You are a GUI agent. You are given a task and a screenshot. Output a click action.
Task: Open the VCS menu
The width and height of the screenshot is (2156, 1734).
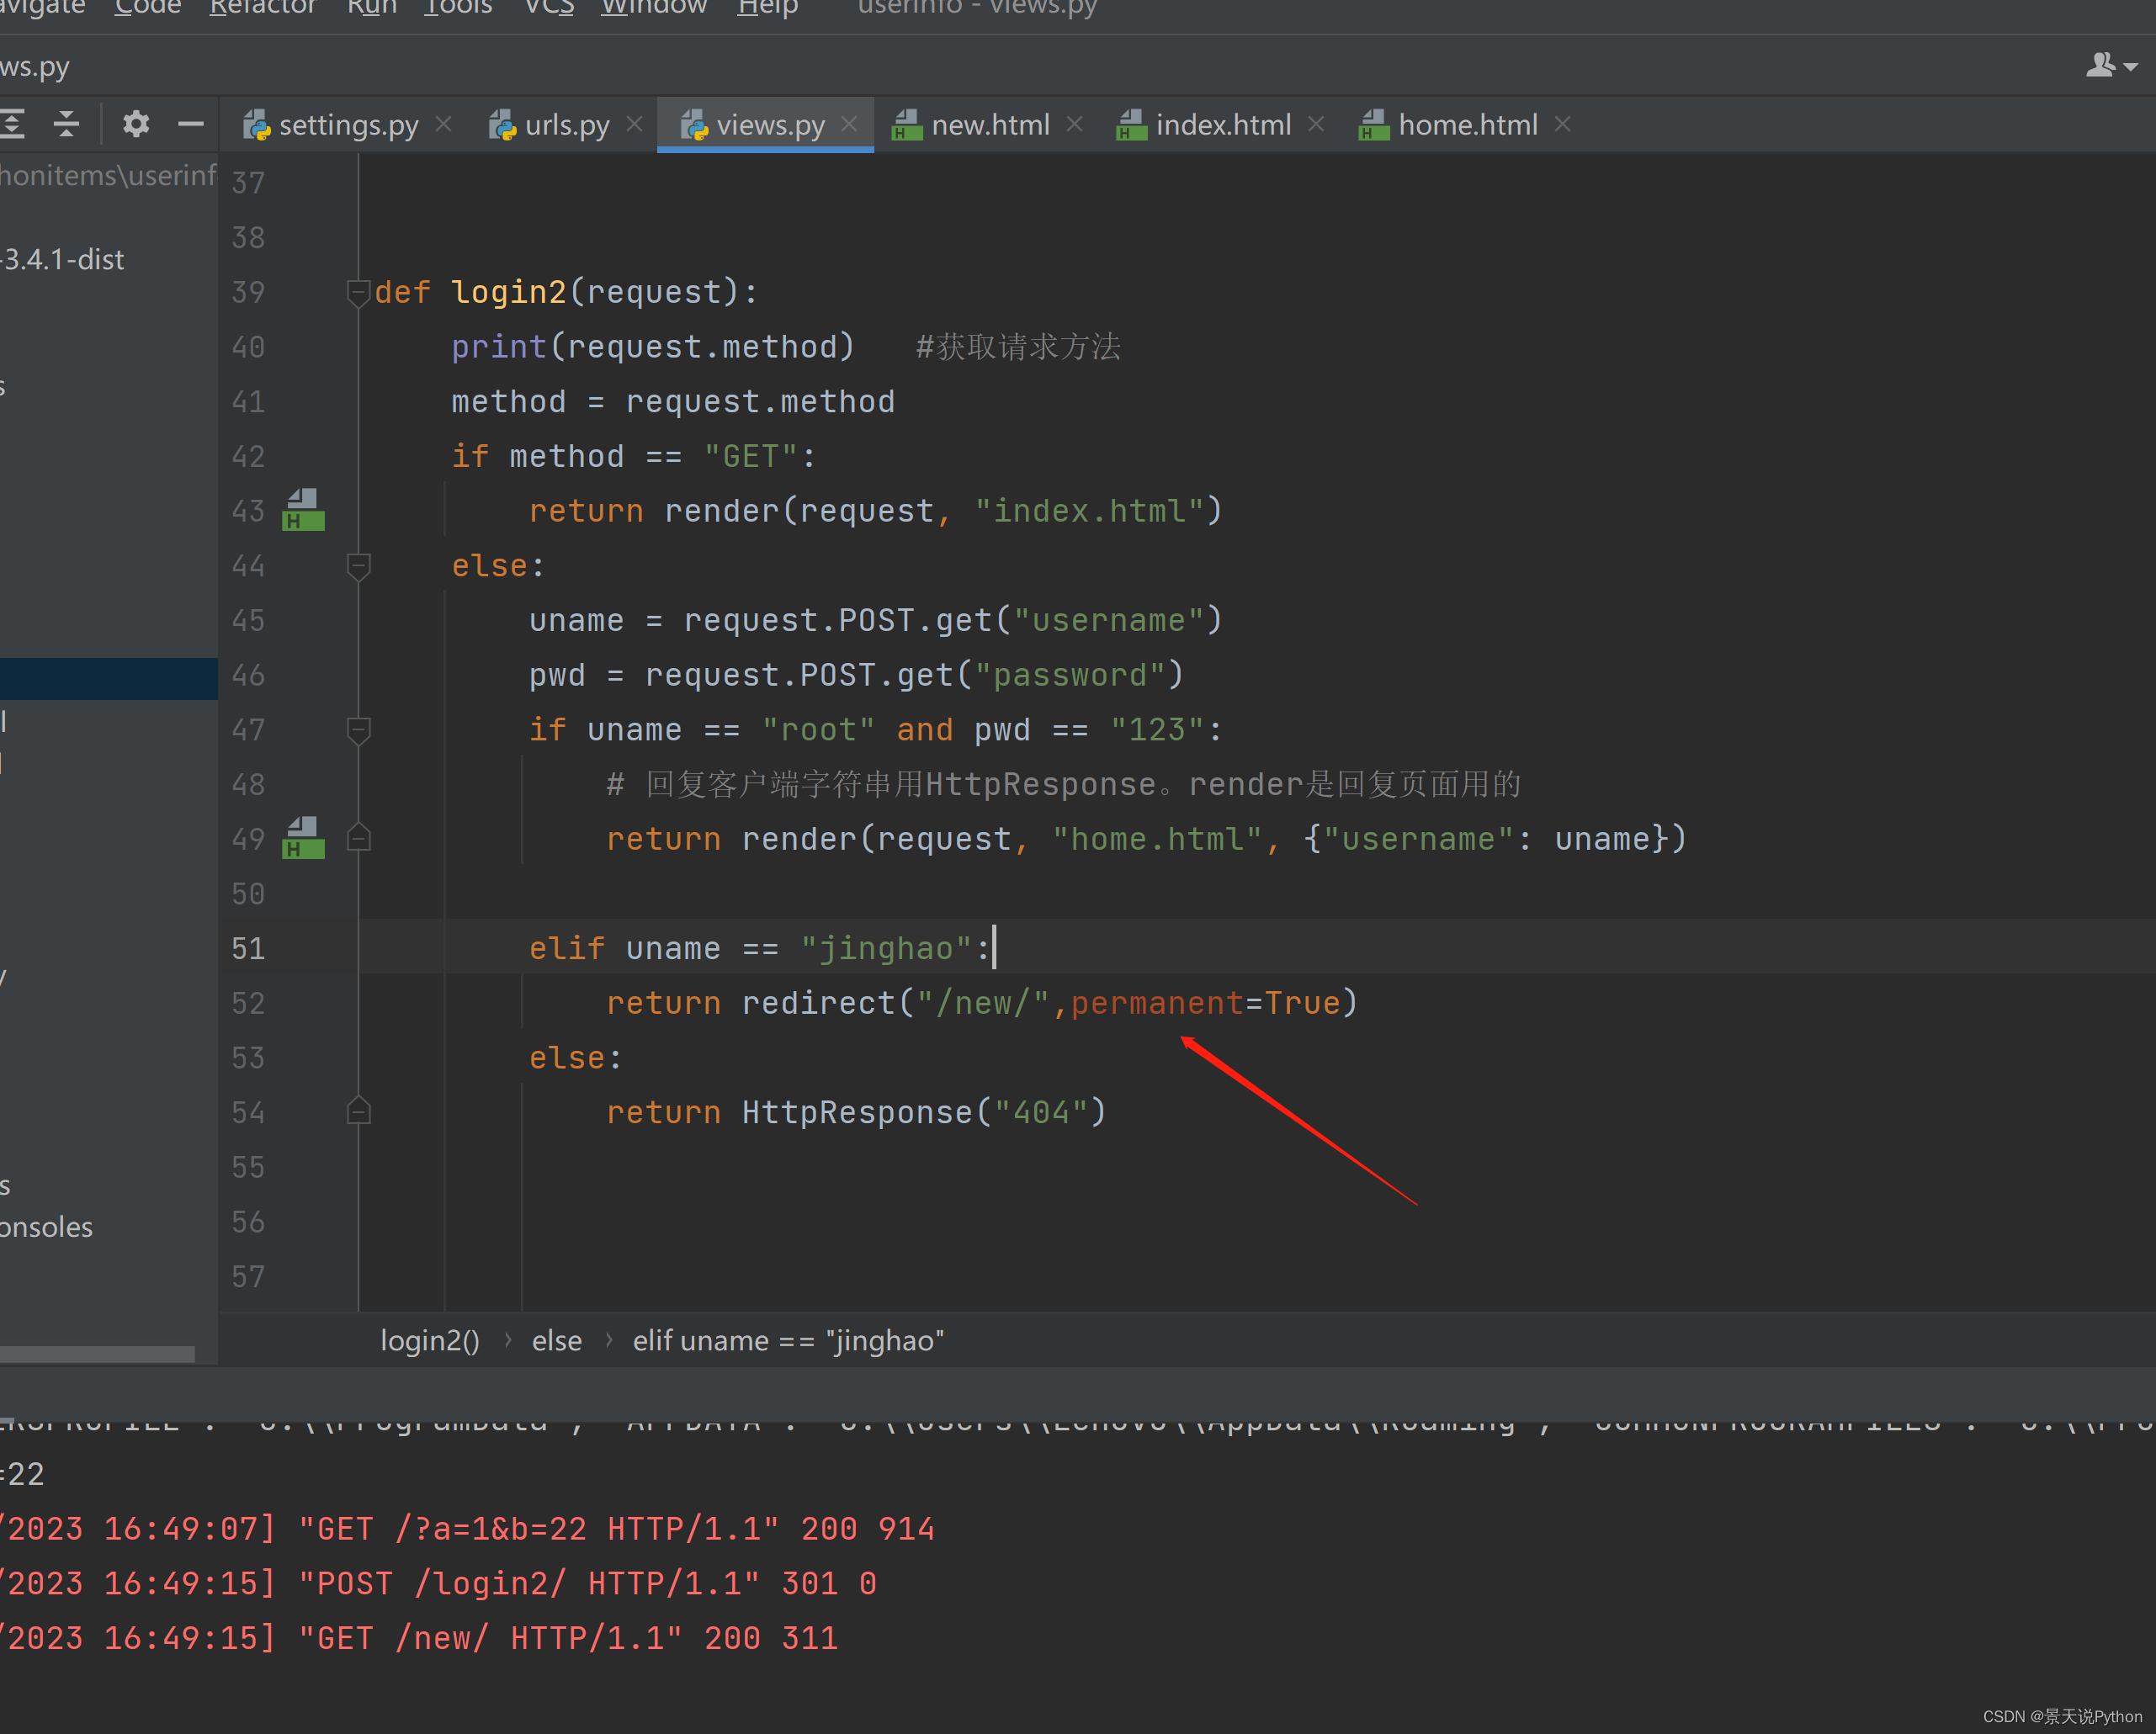pos(549,8)
